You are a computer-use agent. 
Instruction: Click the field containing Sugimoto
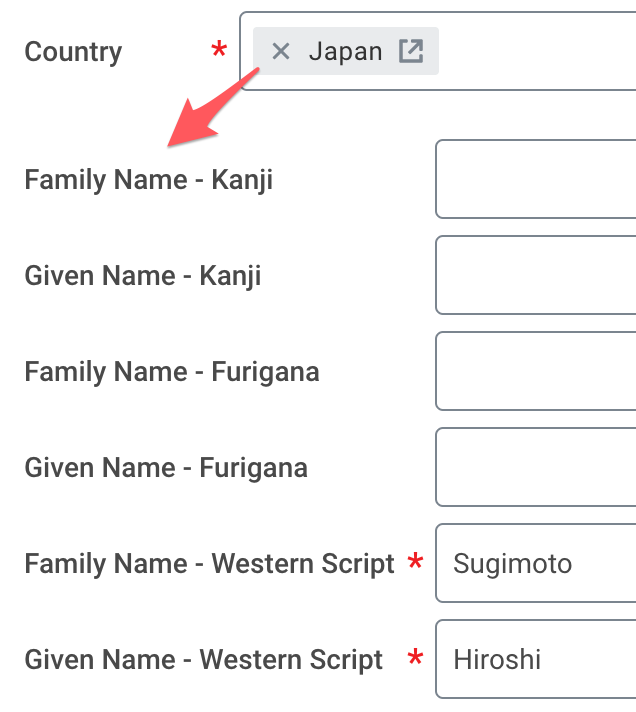tap(536, 564)
